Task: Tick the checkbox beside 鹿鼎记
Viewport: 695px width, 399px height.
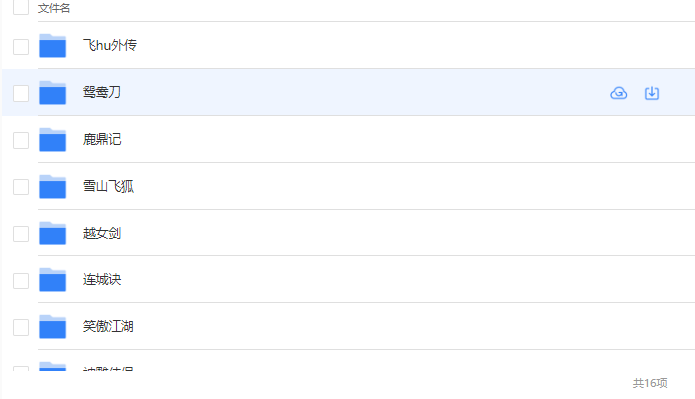Action: pyautogui.click(x=21, y=141)
